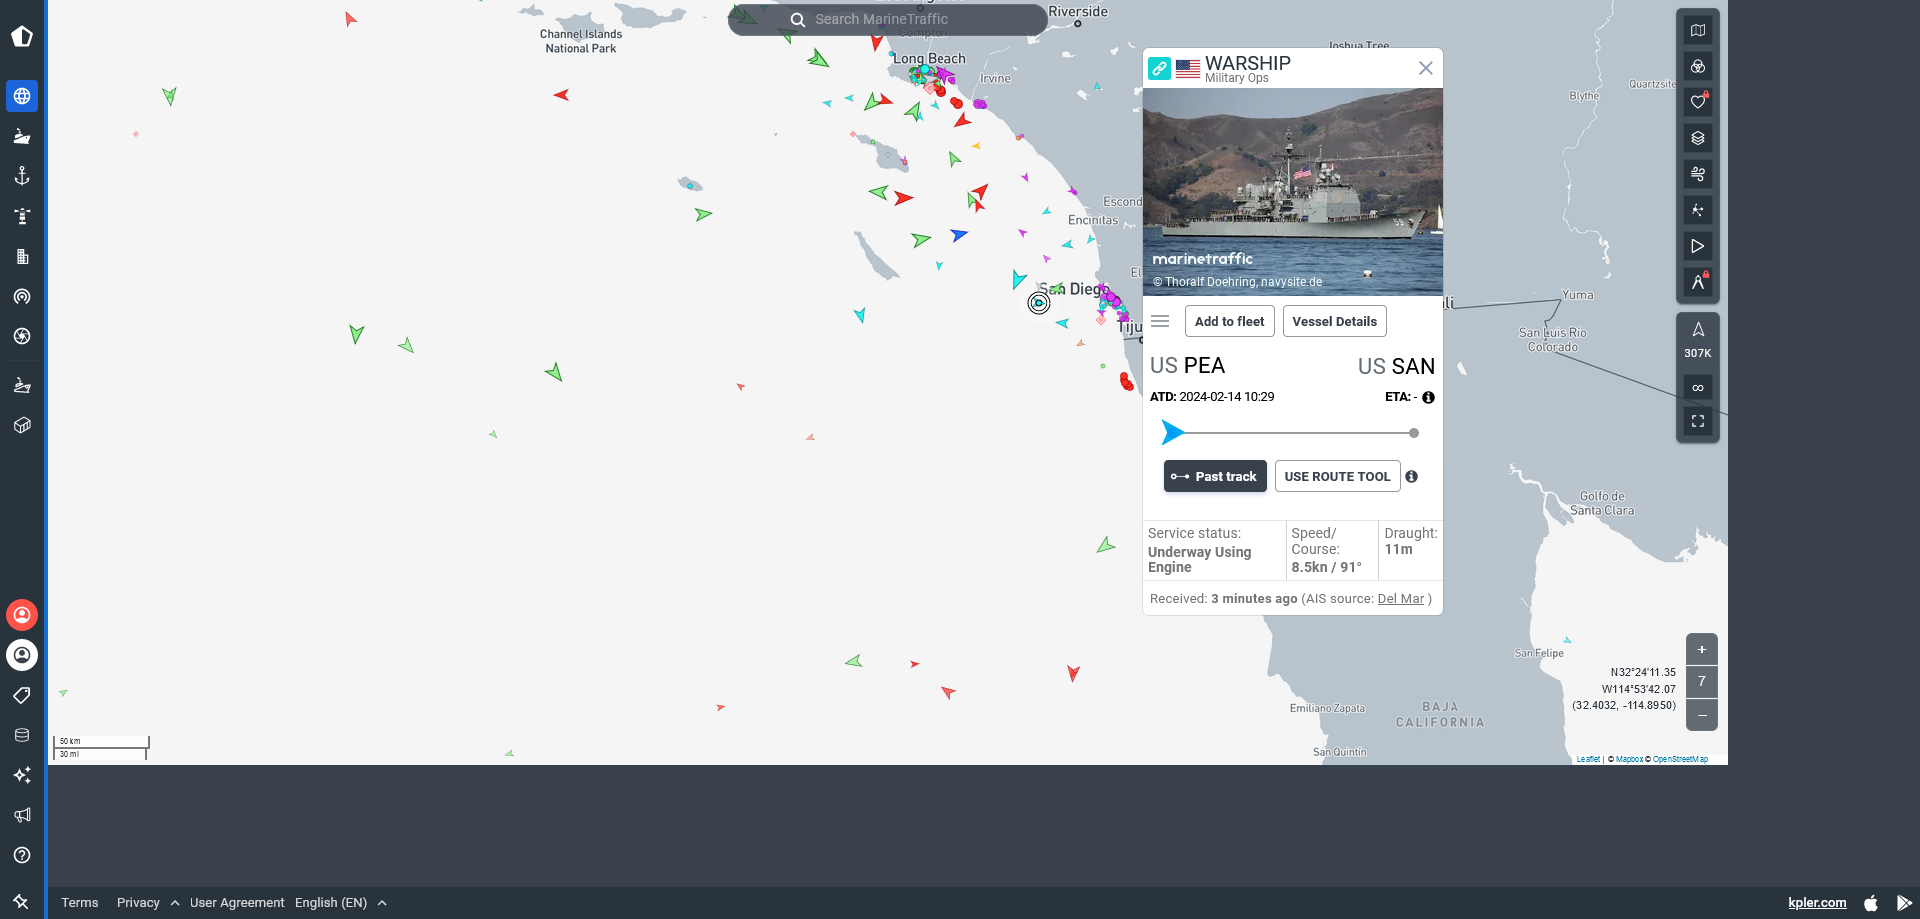Open the Lighthouses sidebar icon
The height and width of the screenshot is (919, 1920).
22,216
